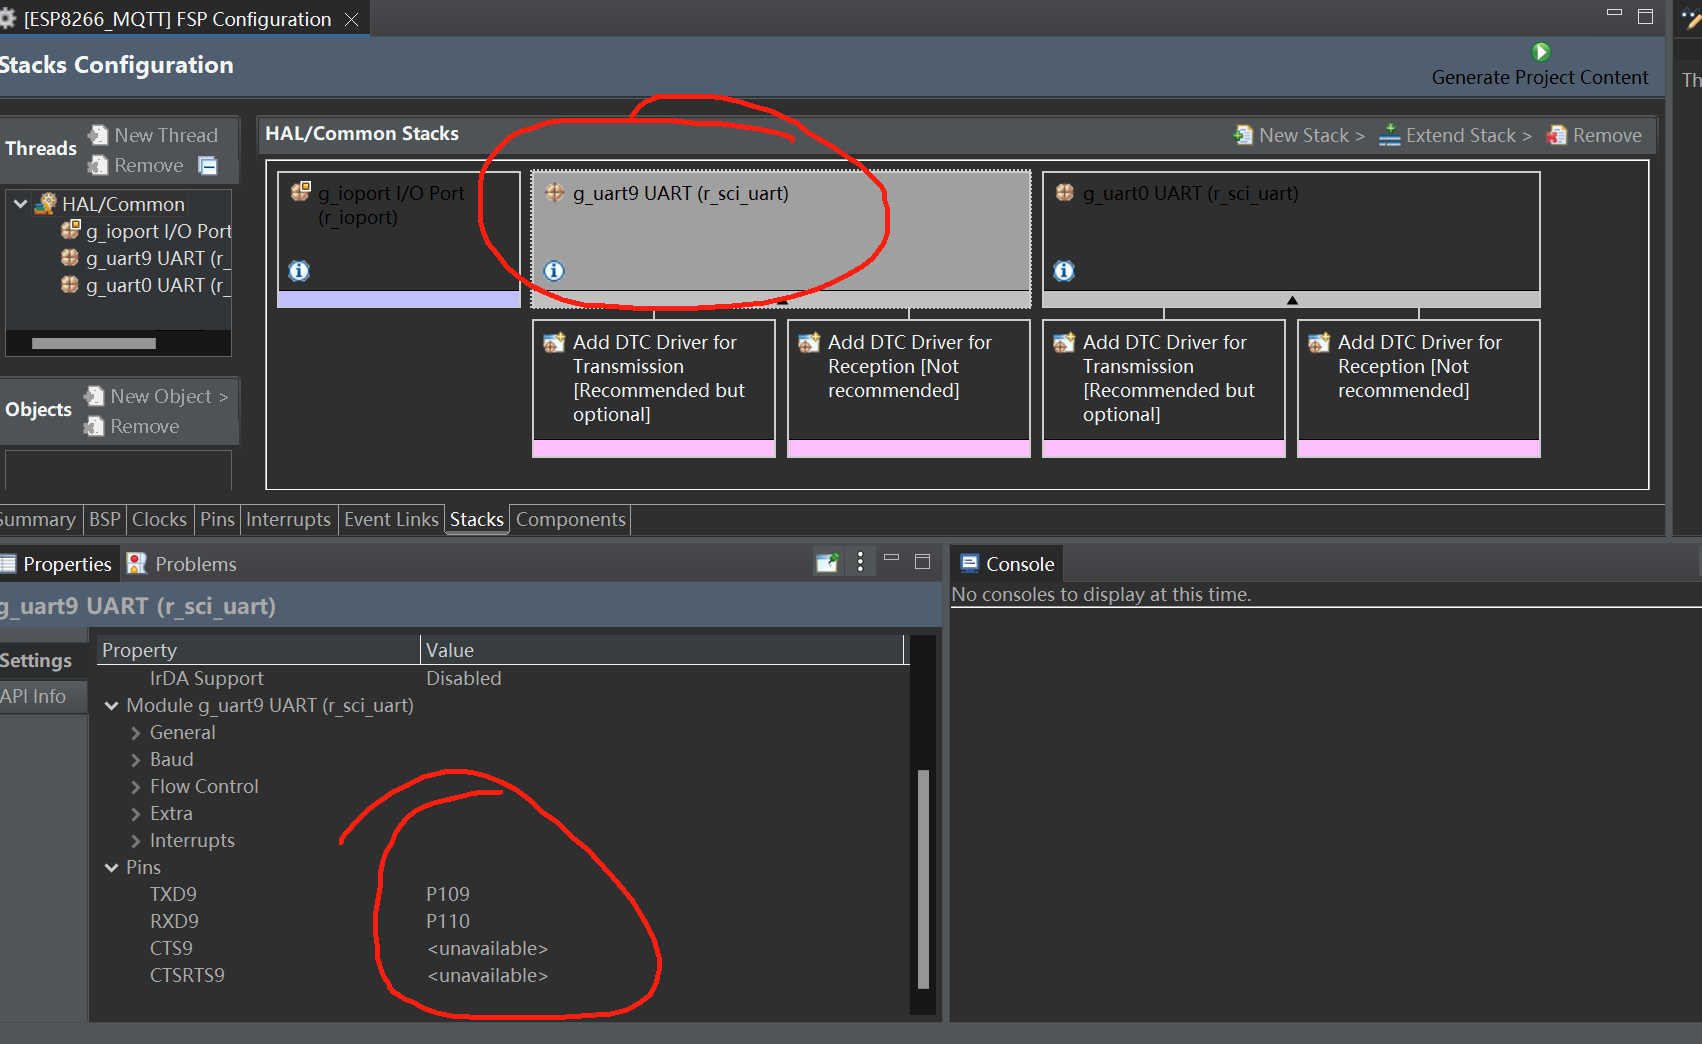Click the New Thread icon
1702x1044 pixels.
pos(98,135)
